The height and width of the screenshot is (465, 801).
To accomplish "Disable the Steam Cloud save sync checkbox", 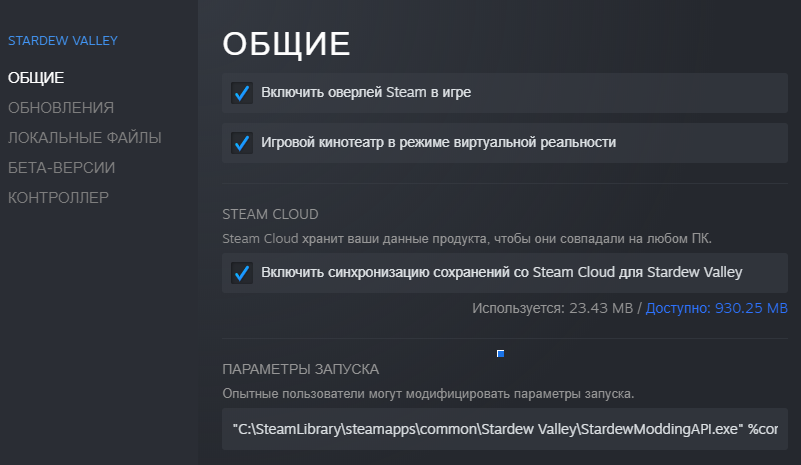I will click(241, 272).
